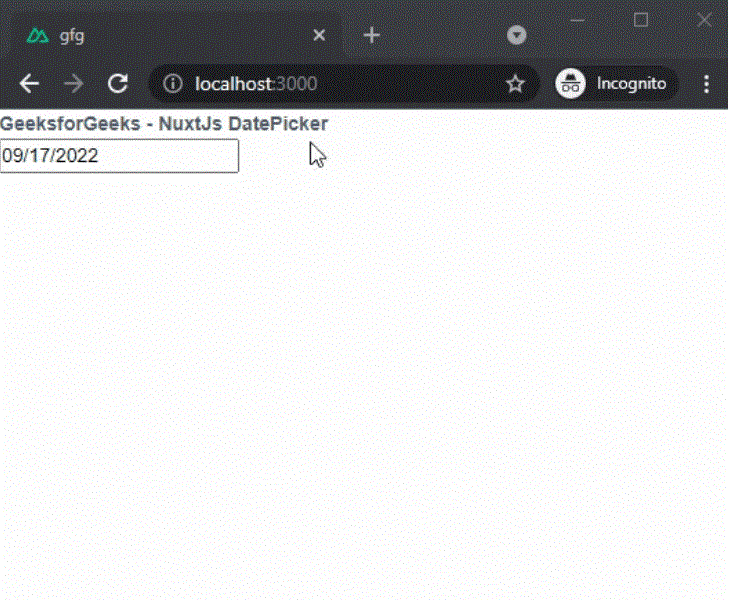Minimize the browser window
Viewport: 729px width, 600px height.
[x=577, y=20]
